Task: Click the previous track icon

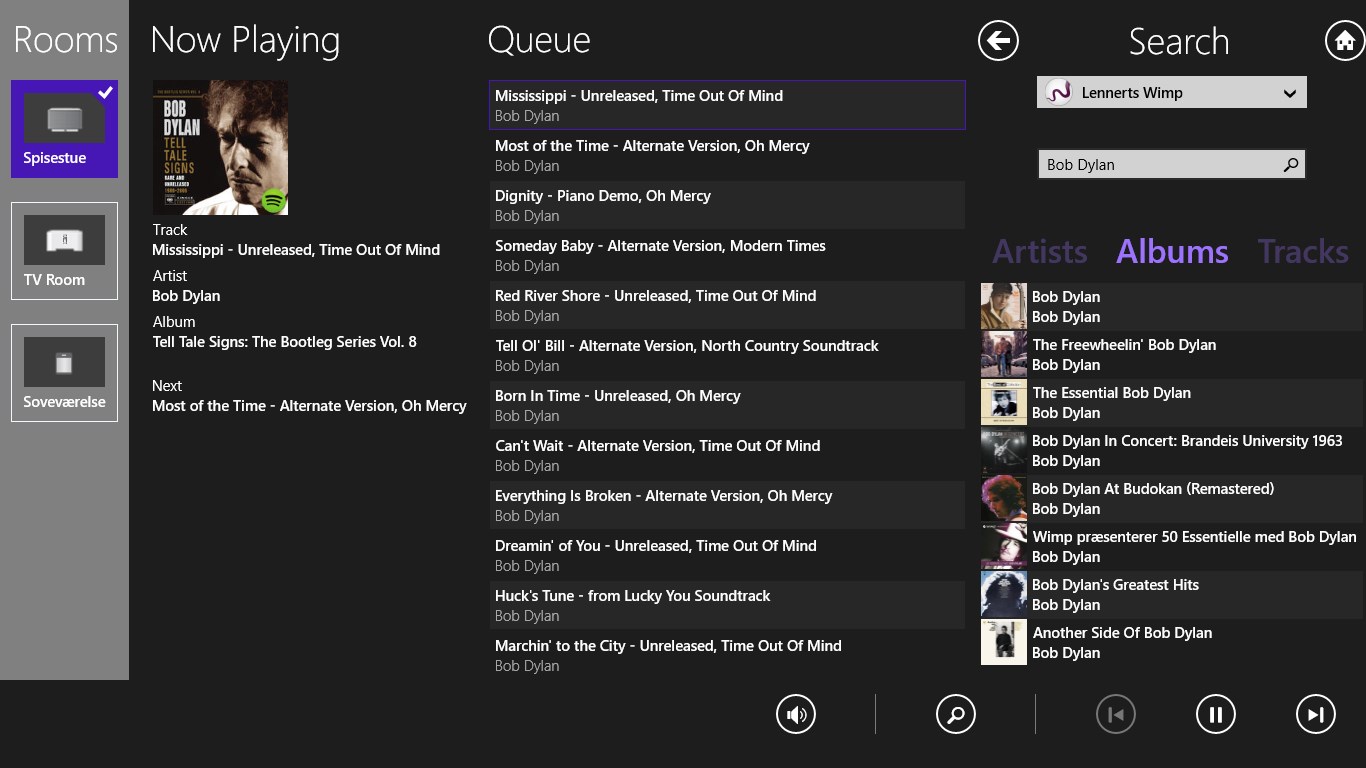Action: 1116,714
